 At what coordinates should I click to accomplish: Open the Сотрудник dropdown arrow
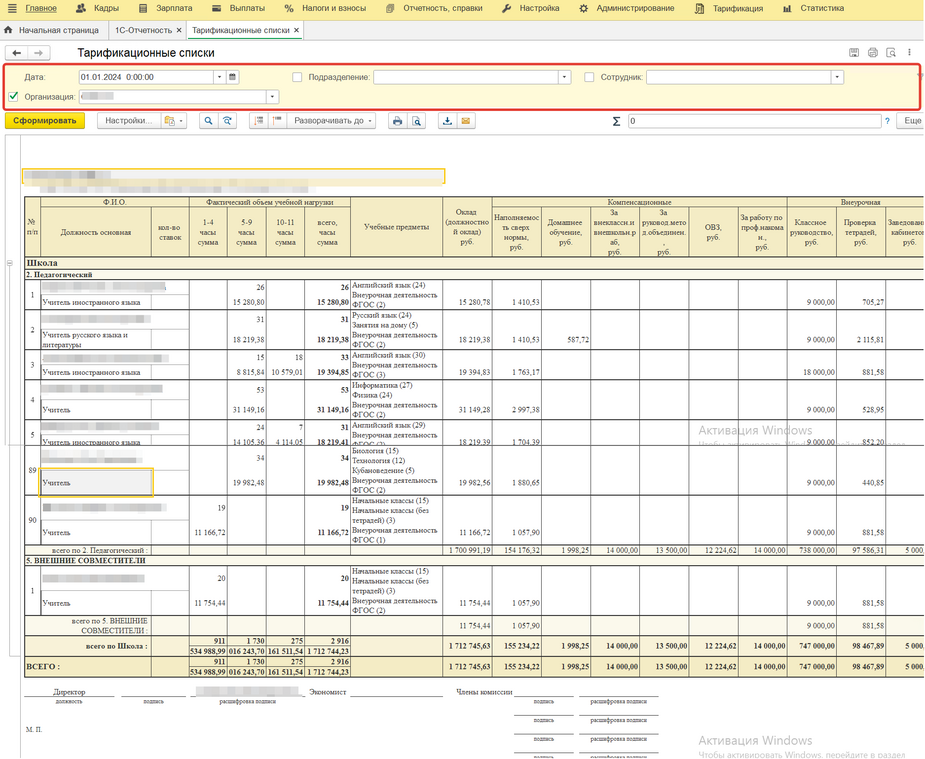pos(837,77)
